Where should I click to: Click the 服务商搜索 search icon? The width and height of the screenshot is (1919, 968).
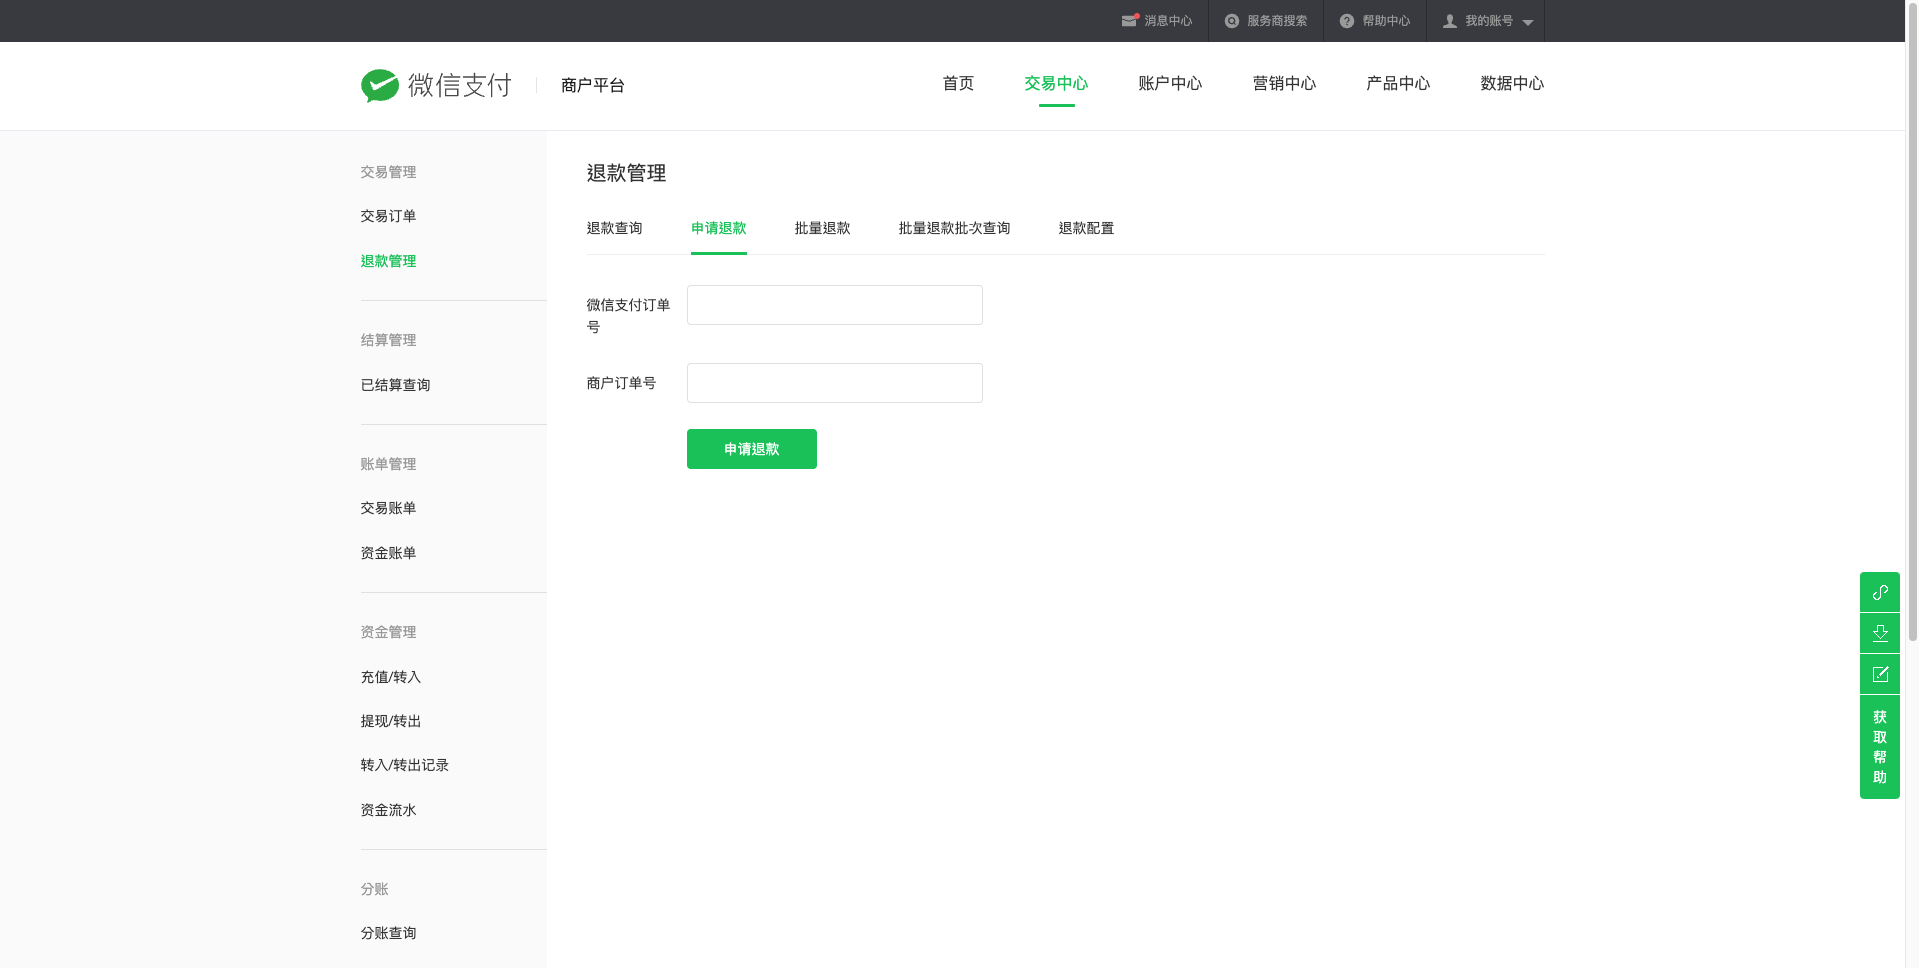tap(1232, 21)
